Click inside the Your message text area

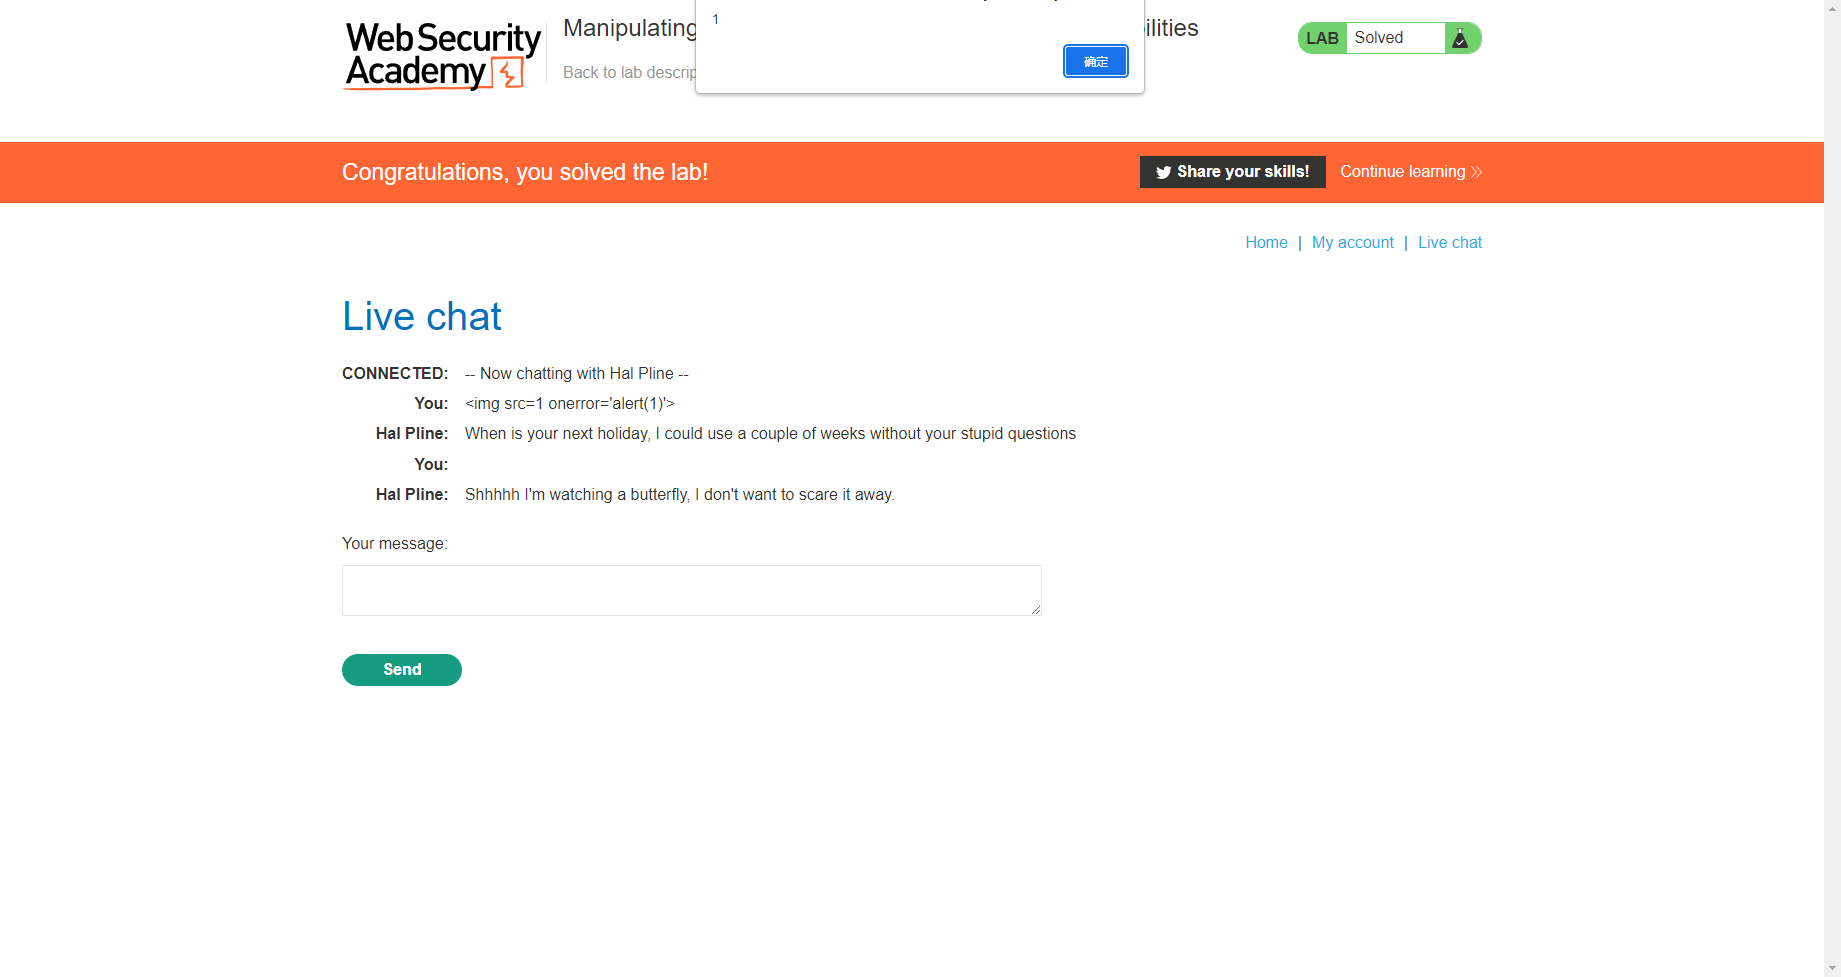click(x=691, y=590)
